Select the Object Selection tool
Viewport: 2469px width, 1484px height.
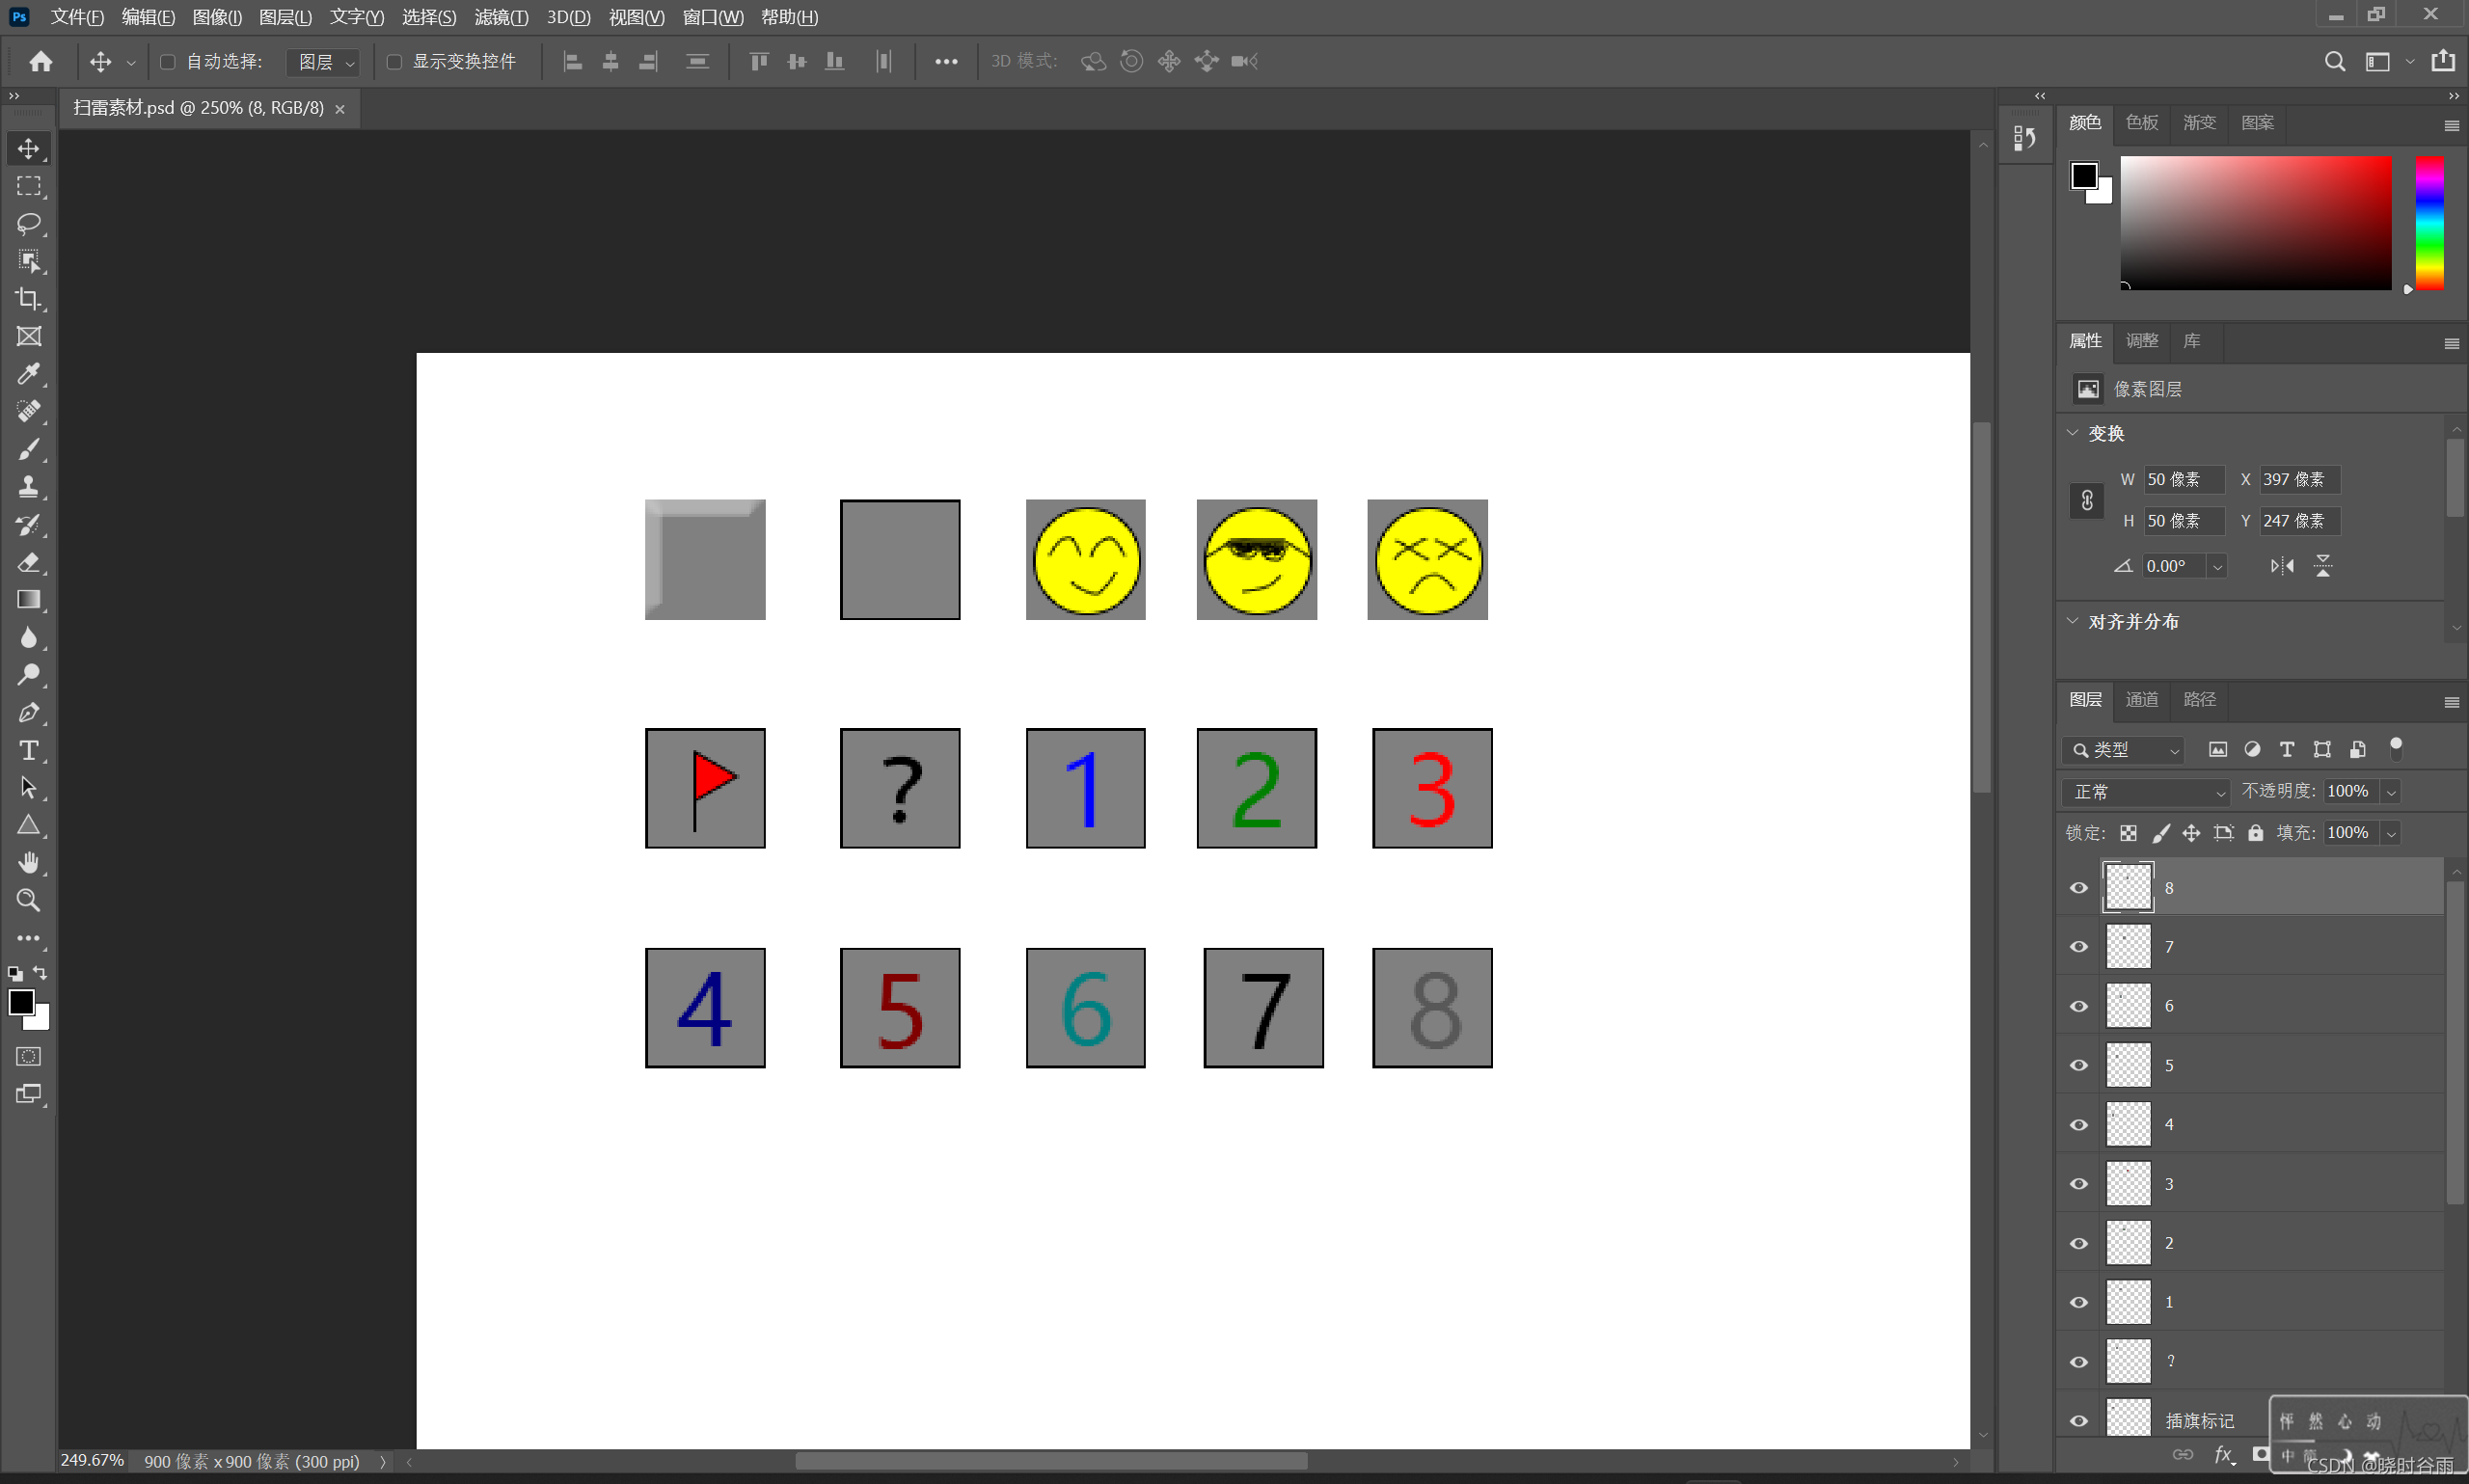tap(28, 261)
